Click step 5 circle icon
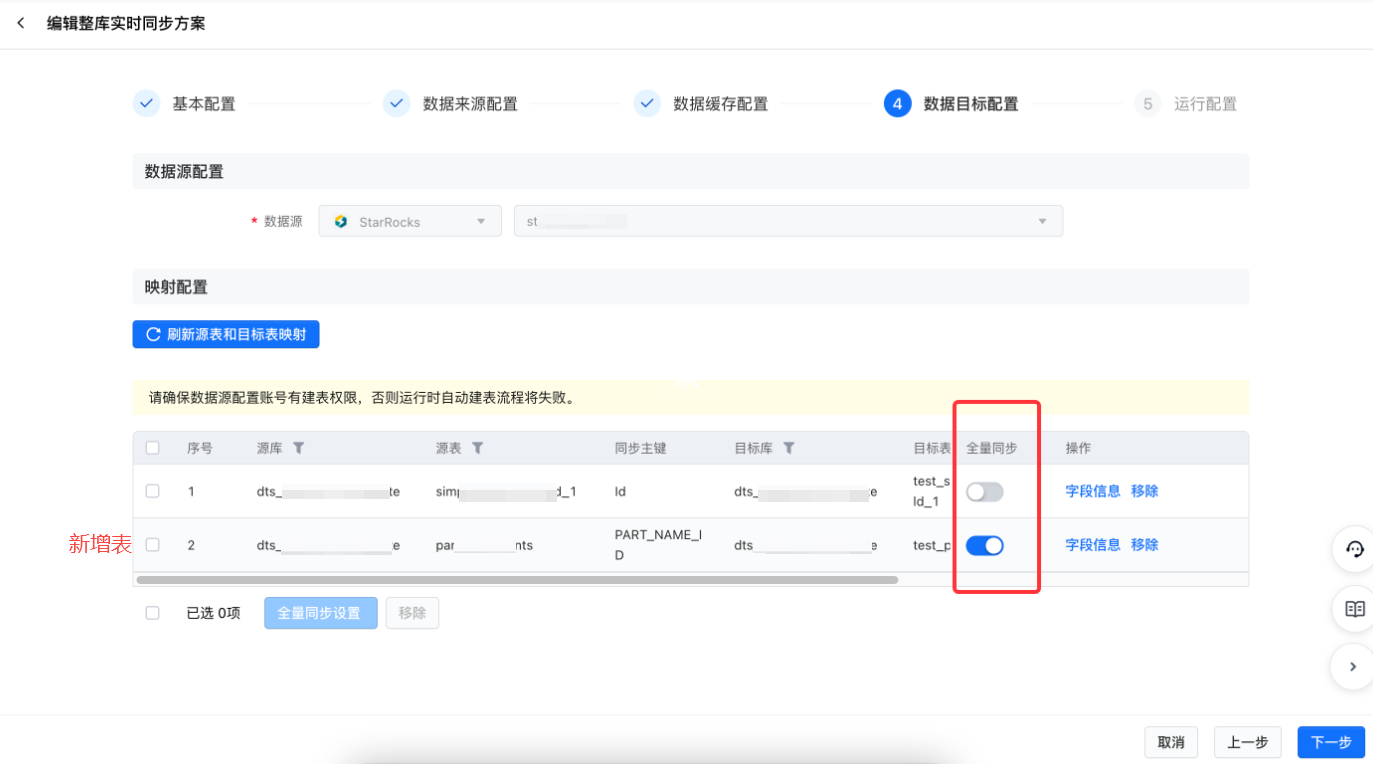 coord(1147,104)
